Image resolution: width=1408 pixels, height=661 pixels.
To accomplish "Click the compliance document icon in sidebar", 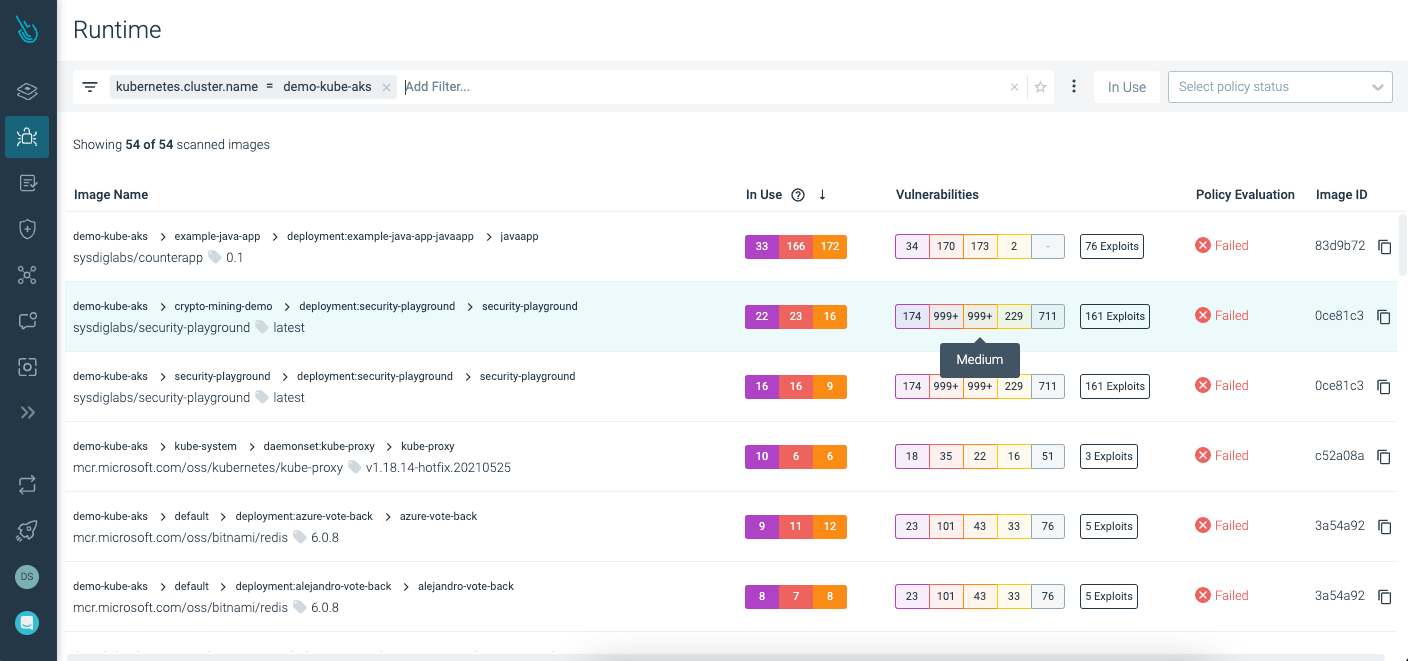I will 26,183.
